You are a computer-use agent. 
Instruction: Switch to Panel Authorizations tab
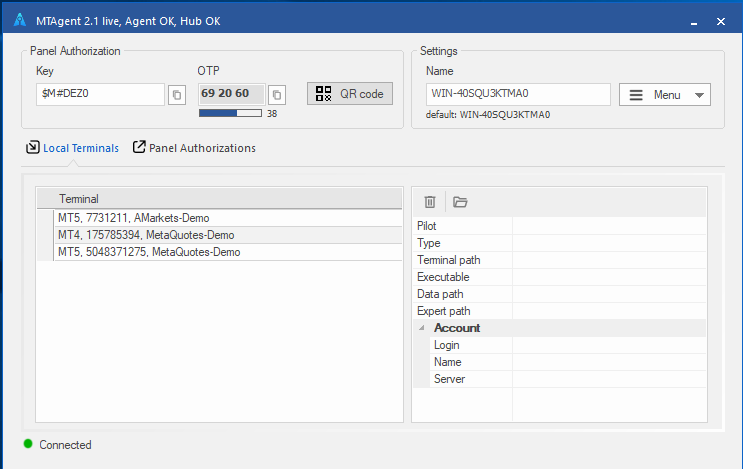[x=202, y=148]
